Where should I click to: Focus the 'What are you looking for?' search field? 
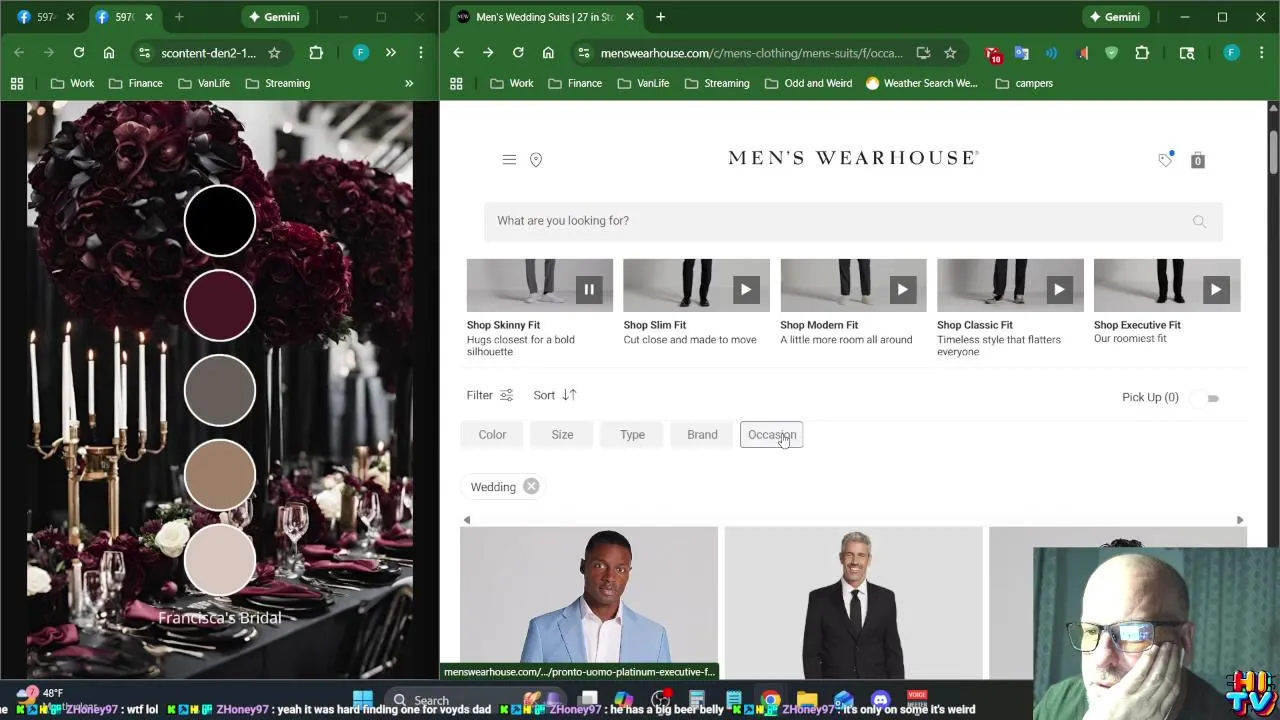pos(853,221)
